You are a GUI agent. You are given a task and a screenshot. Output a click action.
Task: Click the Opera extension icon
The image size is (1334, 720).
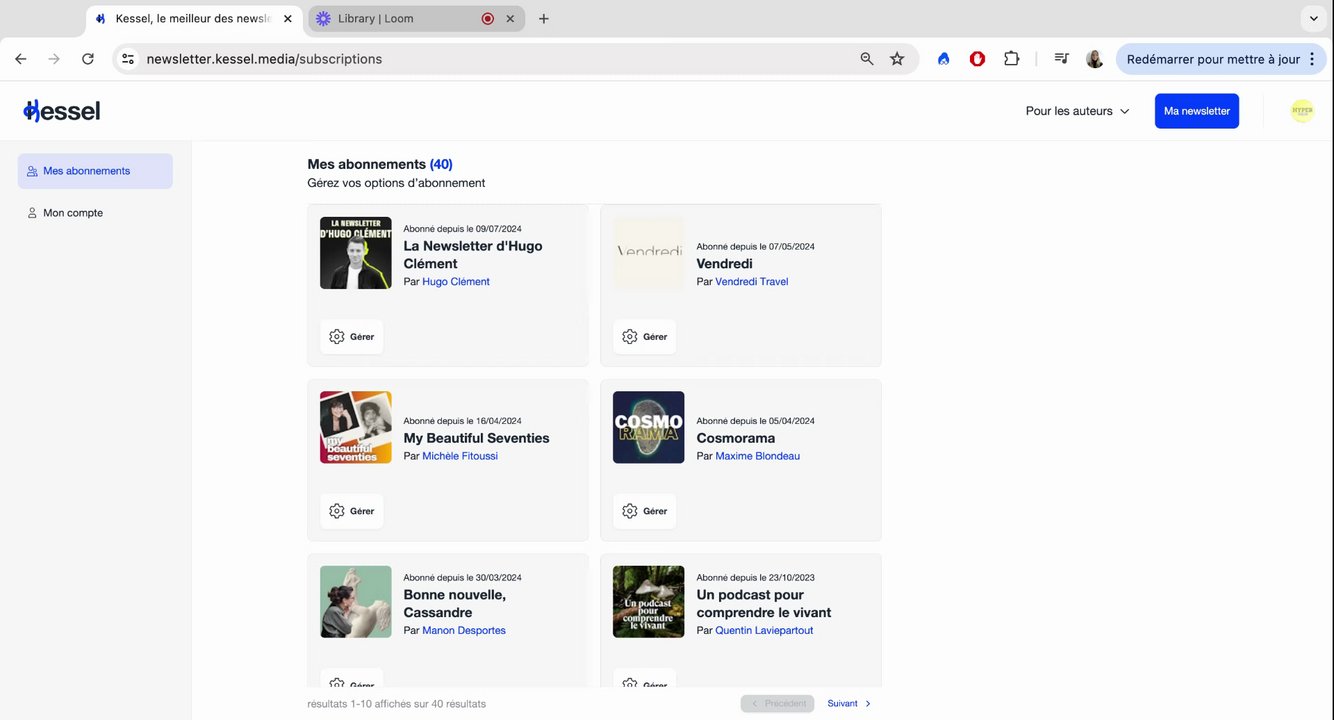tap(977, 59)
